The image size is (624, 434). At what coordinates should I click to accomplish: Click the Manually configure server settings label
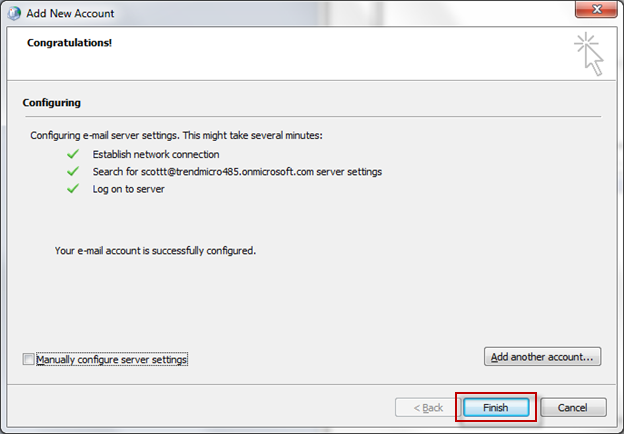112,359
